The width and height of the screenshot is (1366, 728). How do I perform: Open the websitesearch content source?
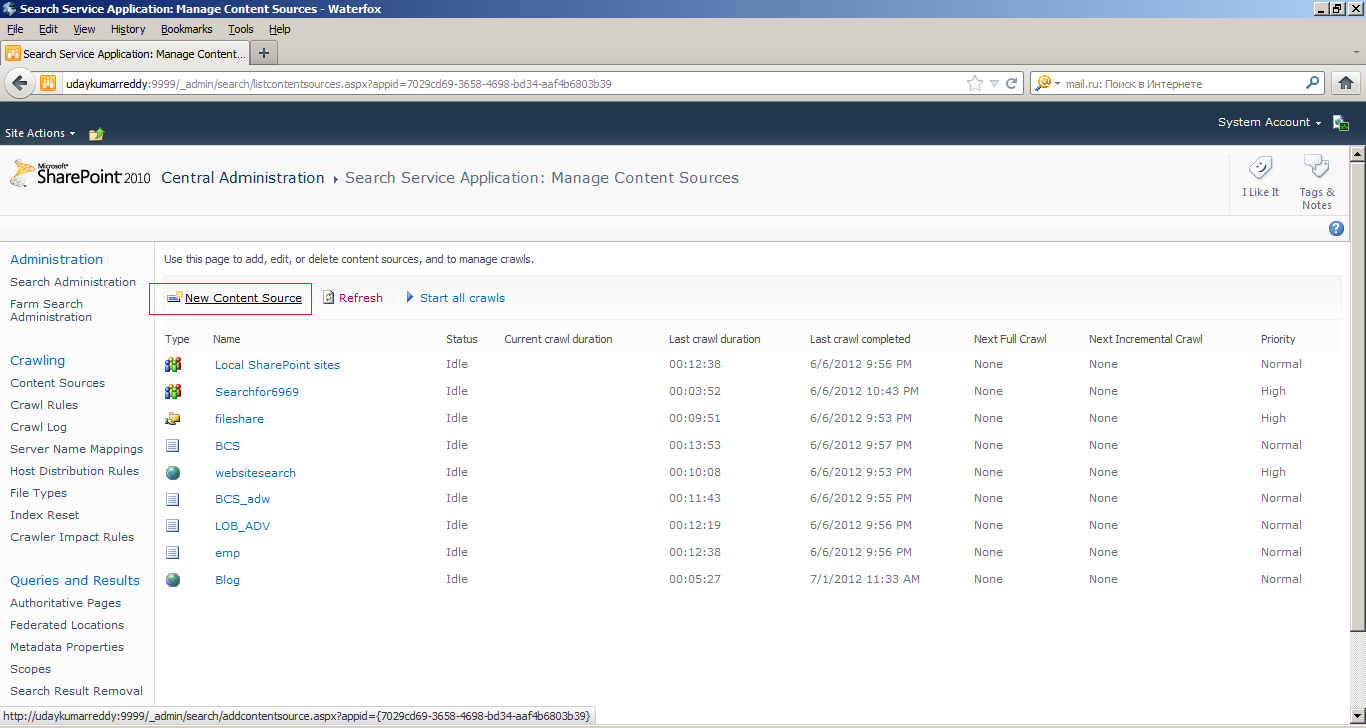coord(255,473)
